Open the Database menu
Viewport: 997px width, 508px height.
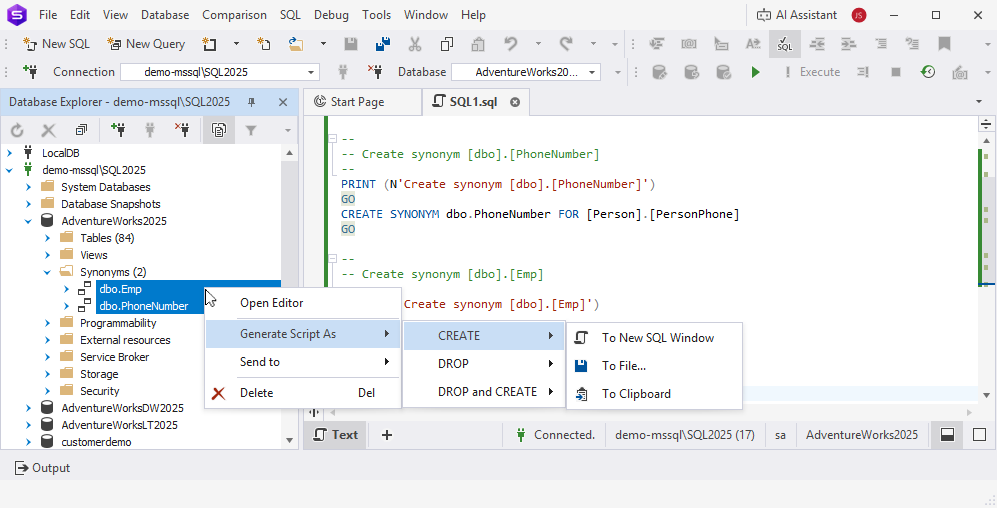point(165,15)
